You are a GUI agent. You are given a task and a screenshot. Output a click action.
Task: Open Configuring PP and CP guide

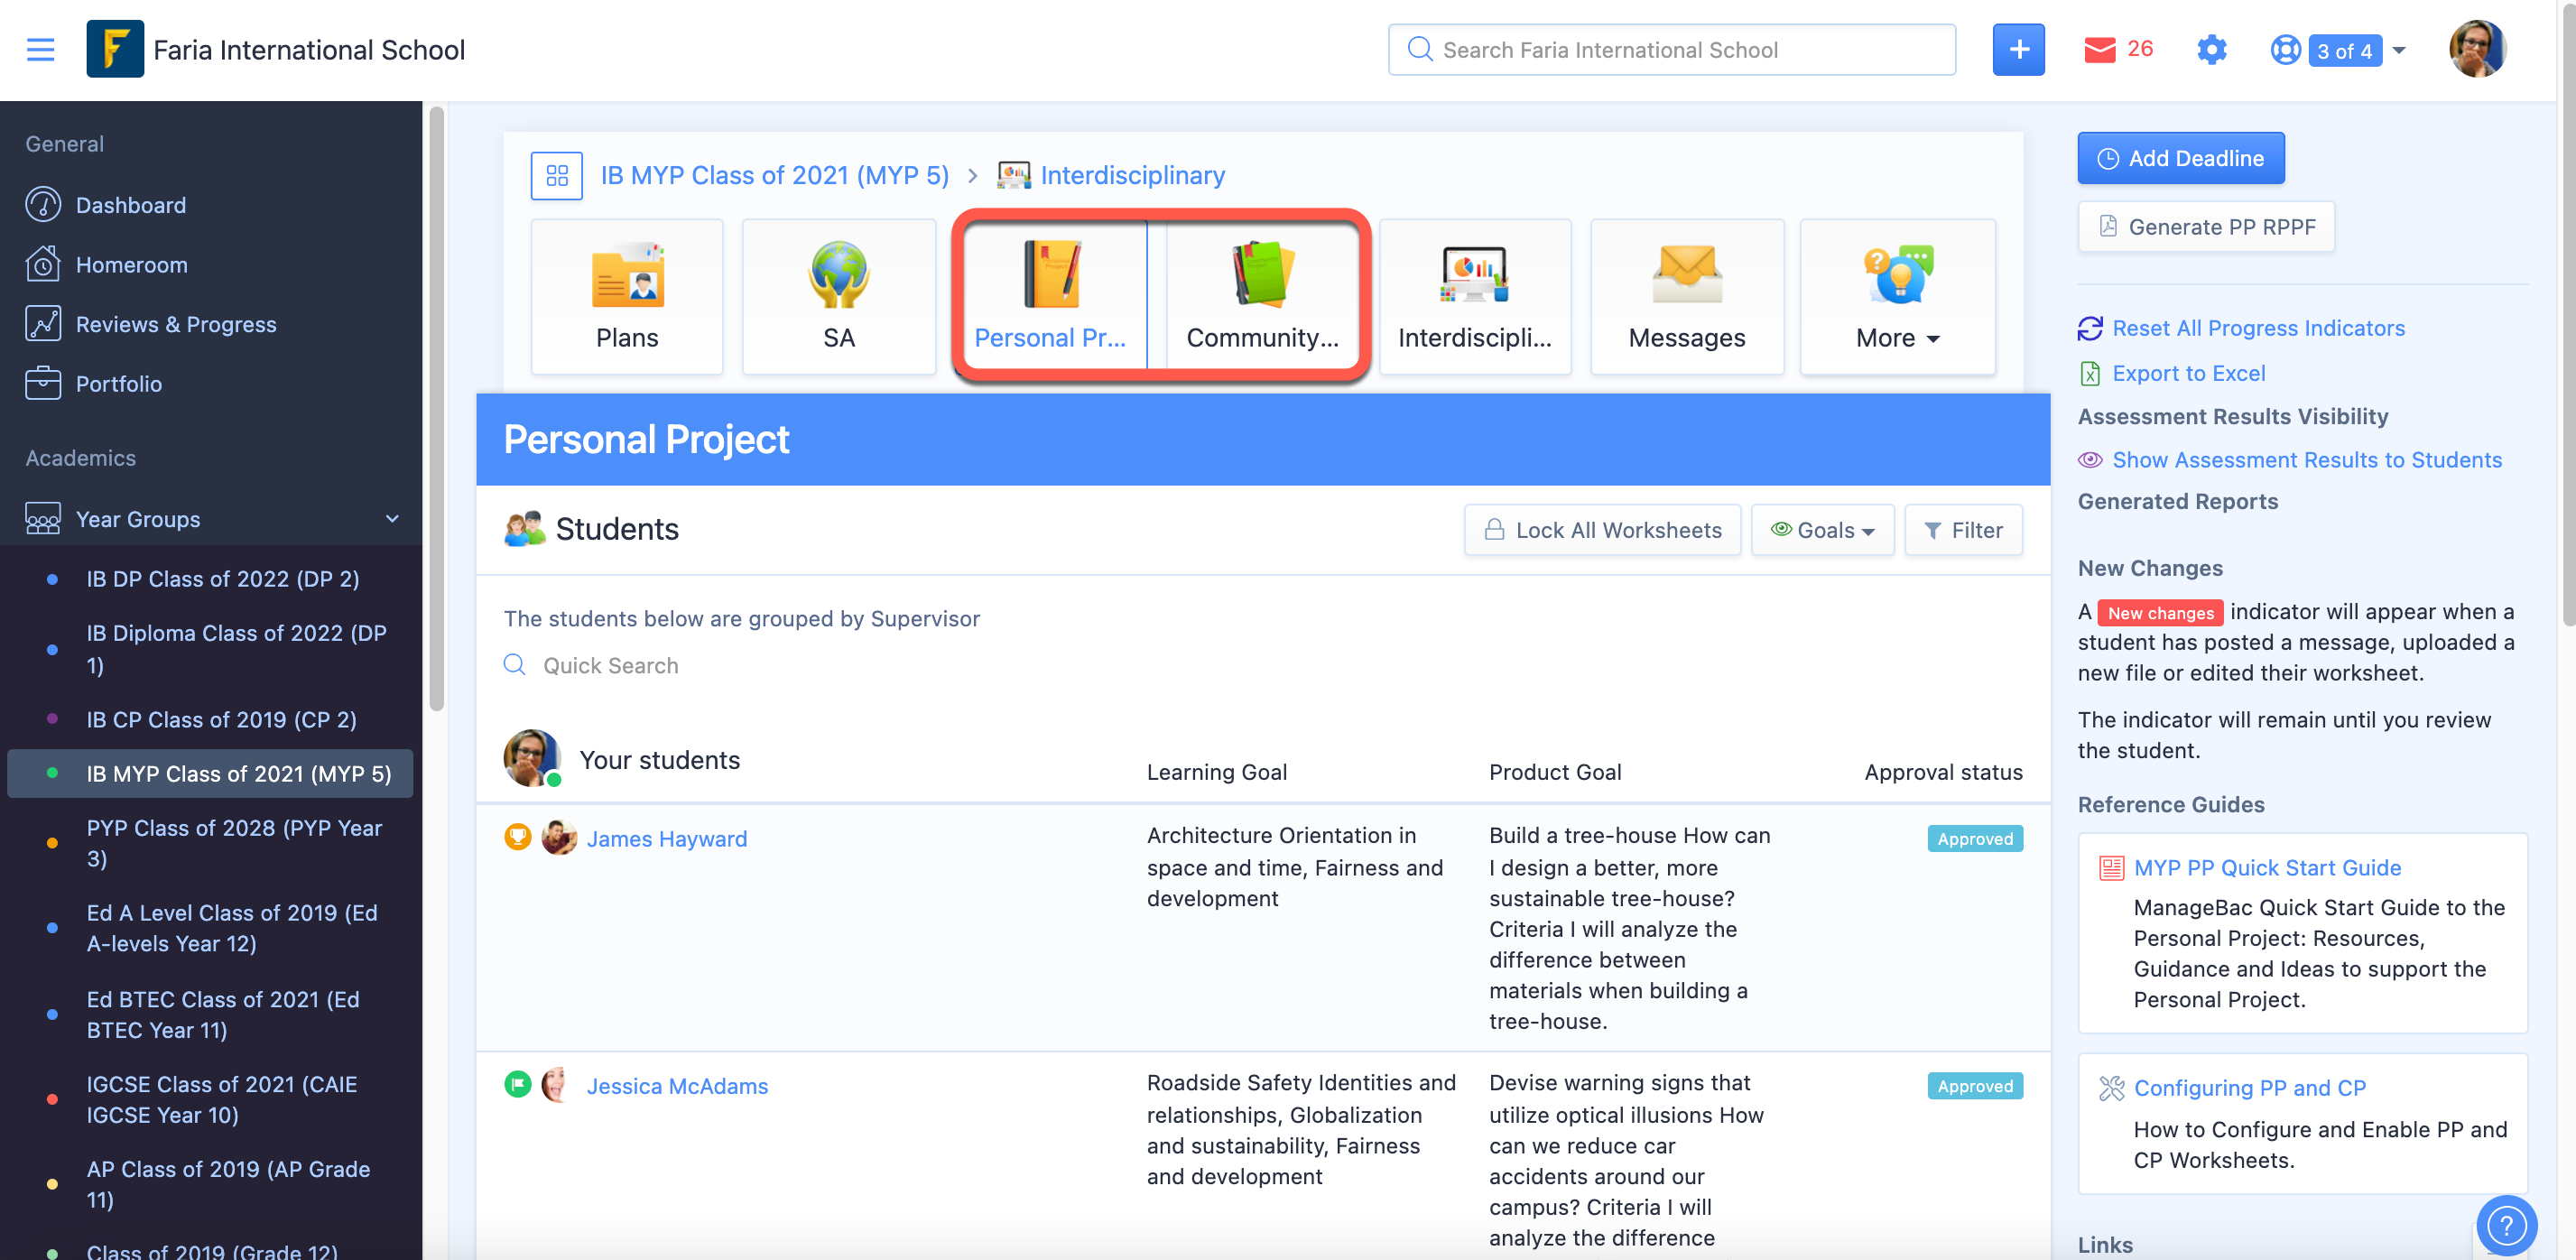pyautogui.click(x=2250, y=1088)
